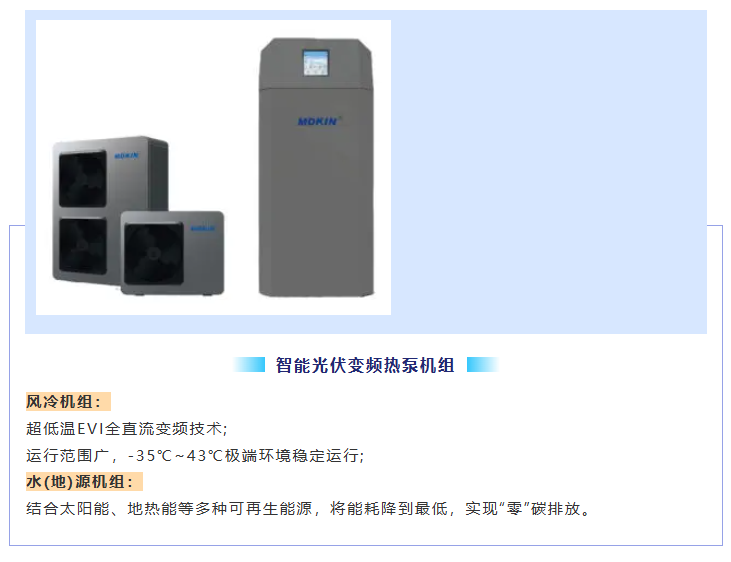The image size is (731, 562).
Task: Click the bottom fan of dual-fan unit
Action: click(83, 246)
